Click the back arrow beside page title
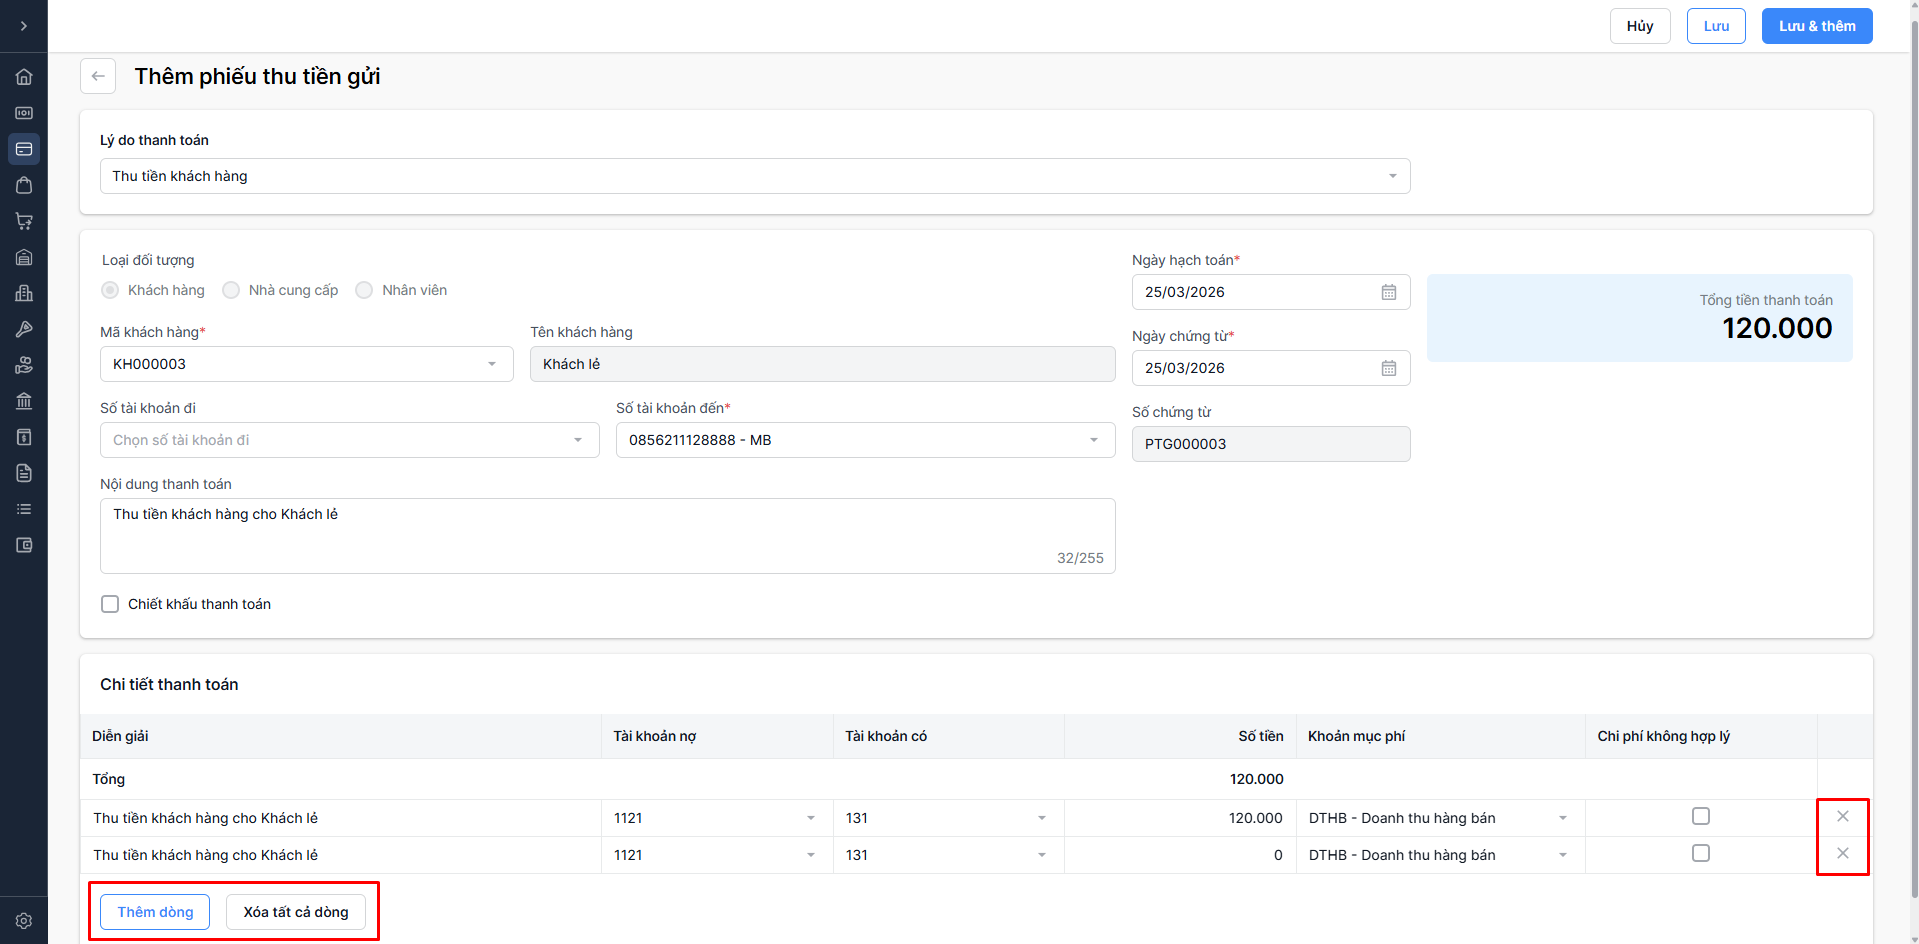Screen dimensions: 1919x944 point(98,76)
